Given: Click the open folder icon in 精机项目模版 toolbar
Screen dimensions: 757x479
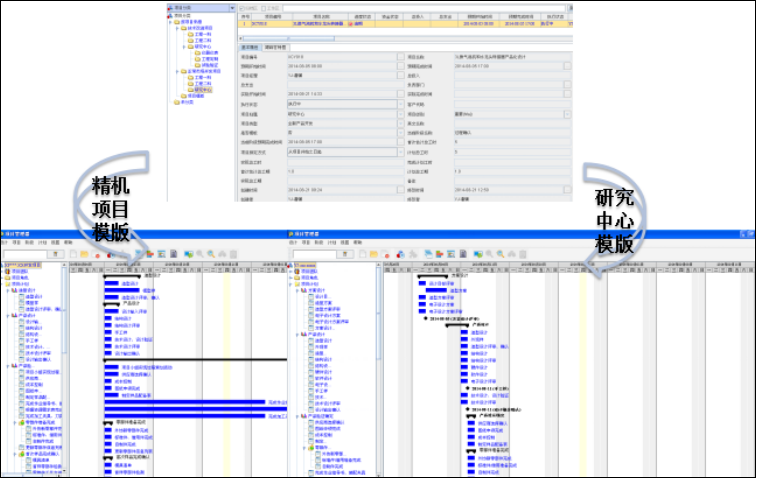Looking at the screenshot, I should click(86, 253).
